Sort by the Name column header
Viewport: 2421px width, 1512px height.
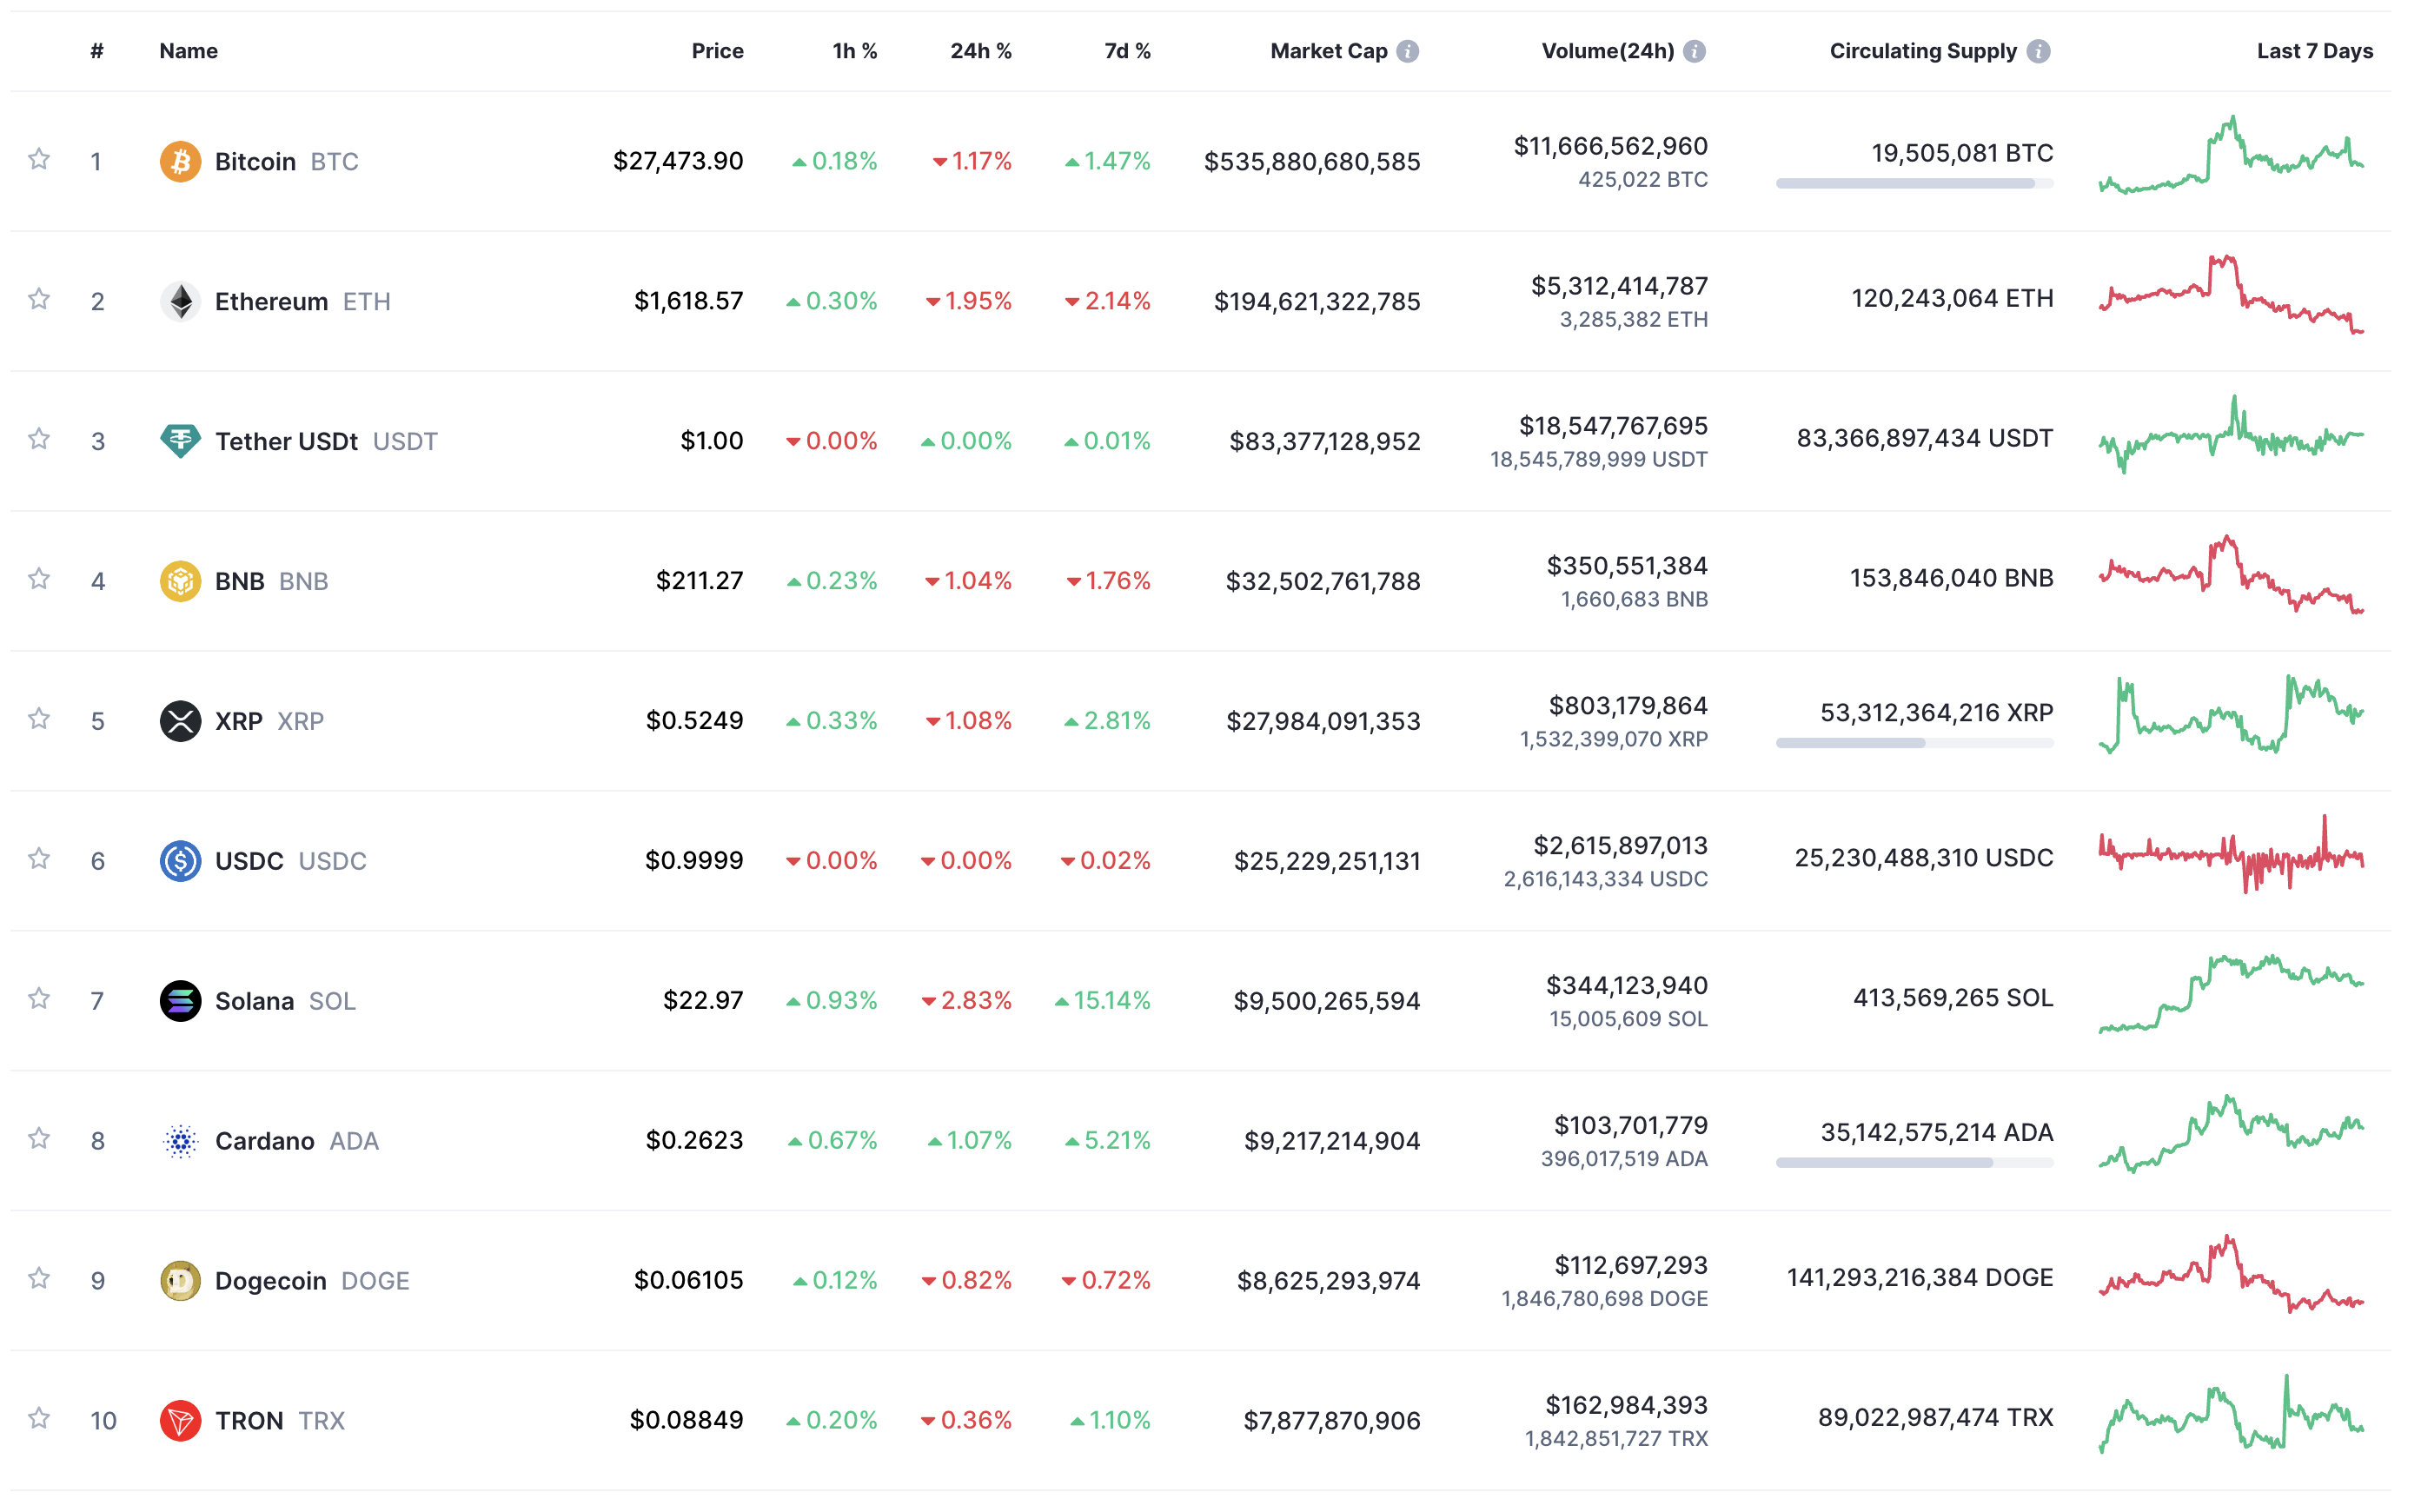pyautogui.click(x=188, y=51)
